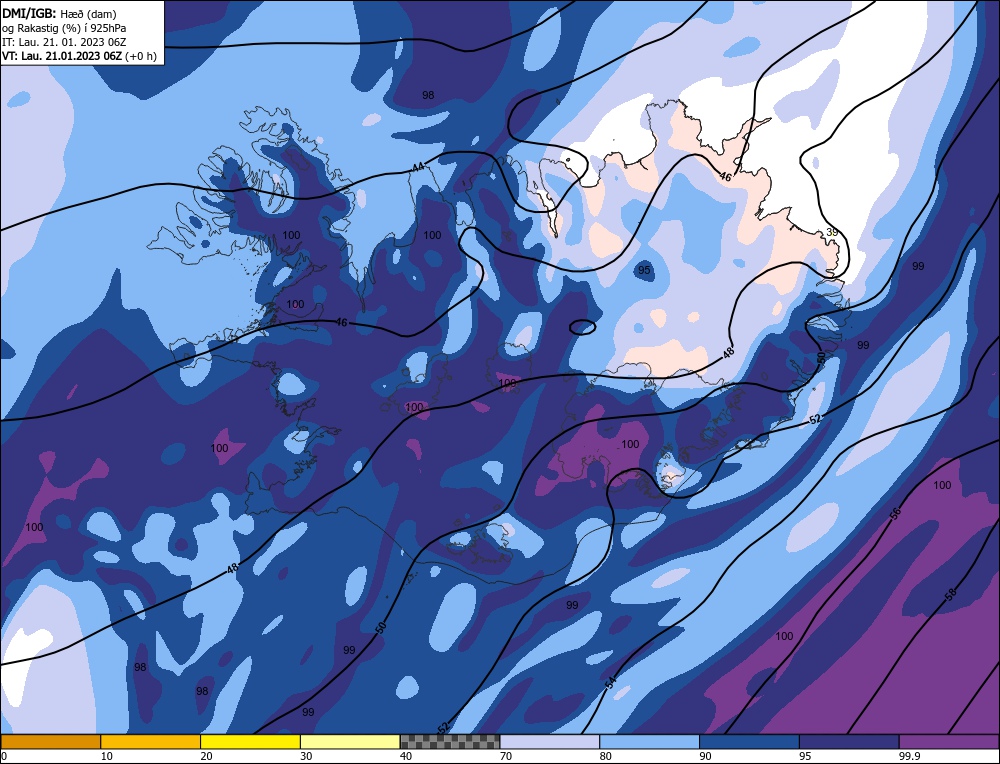
Task: Click the '70' tick label on the legend
Action: [x=505, y=756]
